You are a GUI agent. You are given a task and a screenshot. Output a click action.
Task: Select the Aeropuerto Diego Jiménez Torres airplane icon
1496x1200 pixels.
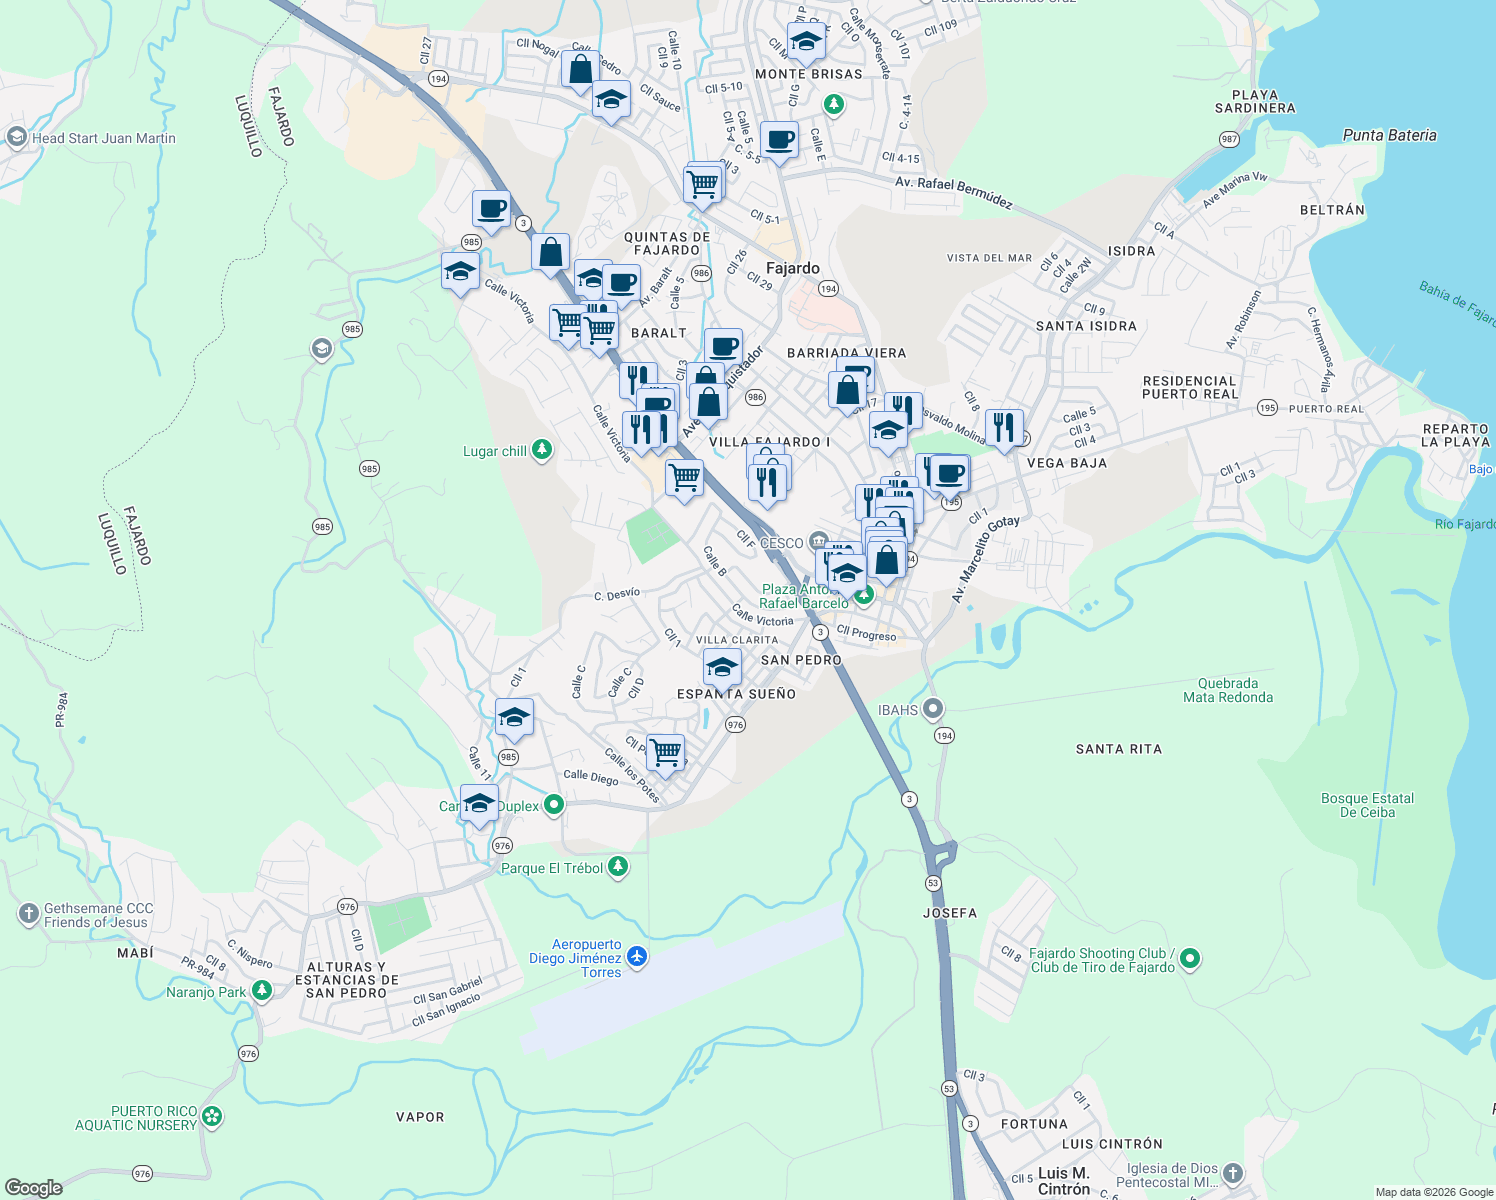tap(637, 958)
